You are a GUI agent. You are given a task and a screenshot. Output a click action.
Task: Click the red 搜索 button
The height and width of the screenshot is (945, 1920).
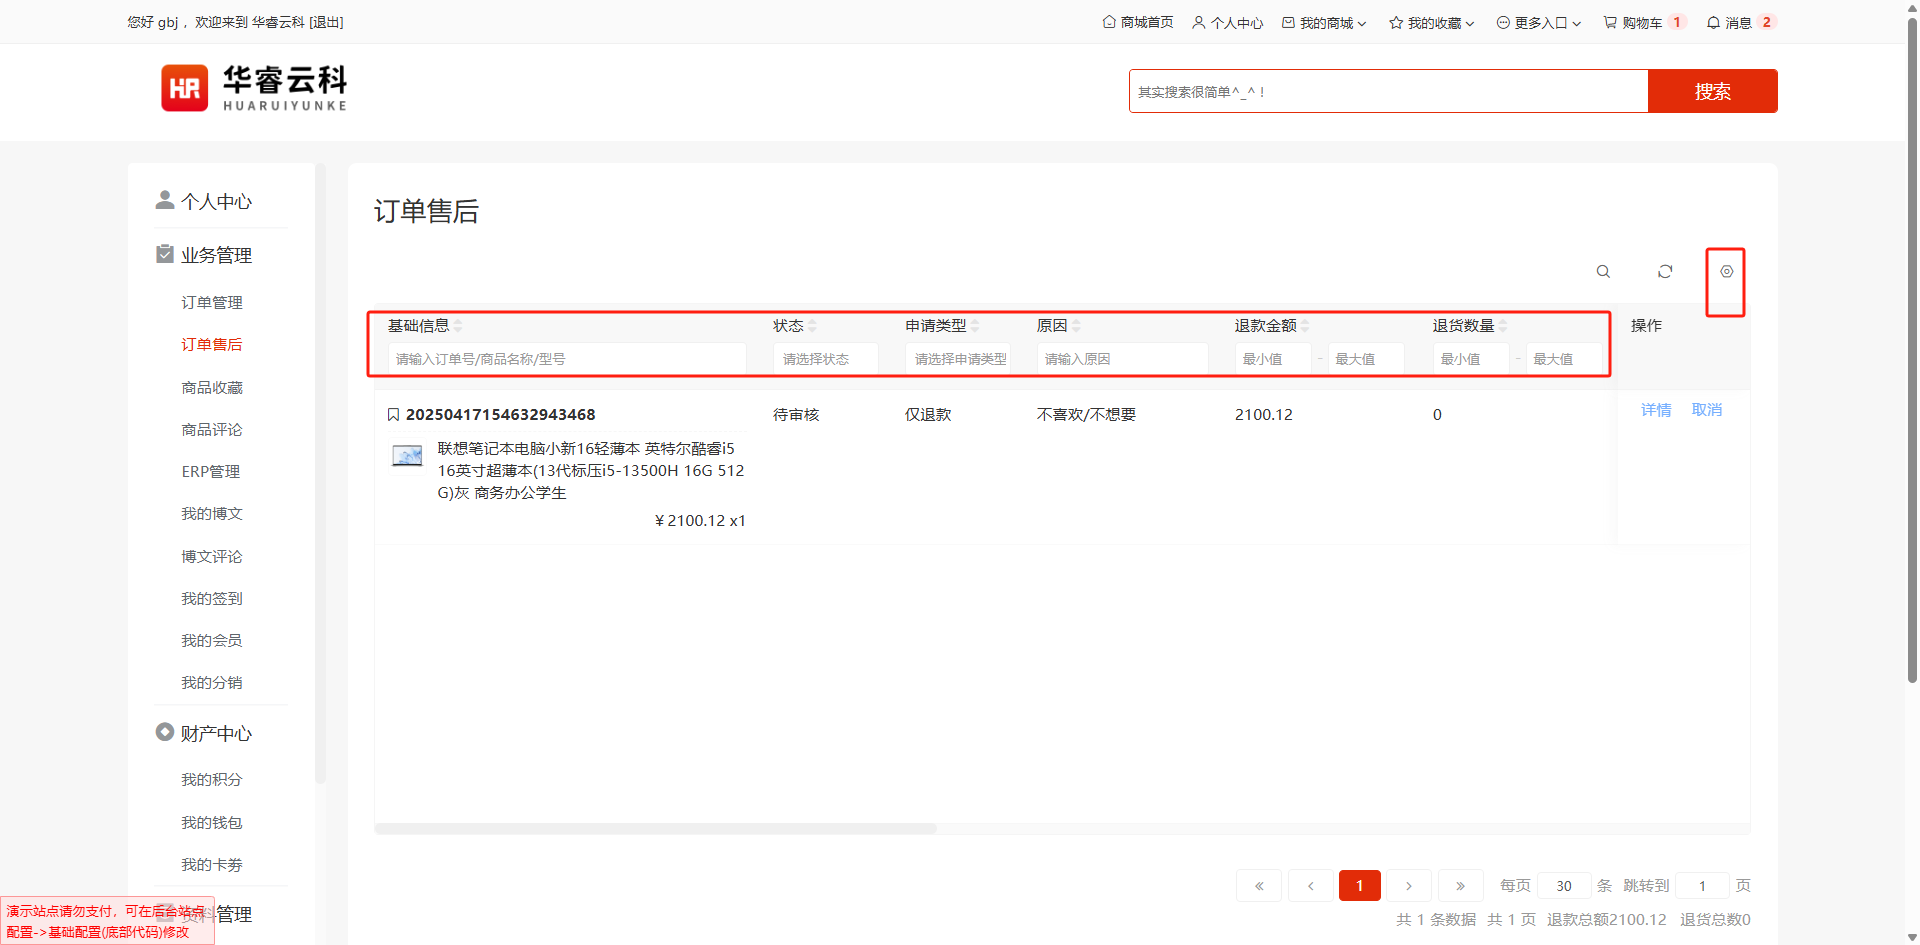coord(1712,91)
